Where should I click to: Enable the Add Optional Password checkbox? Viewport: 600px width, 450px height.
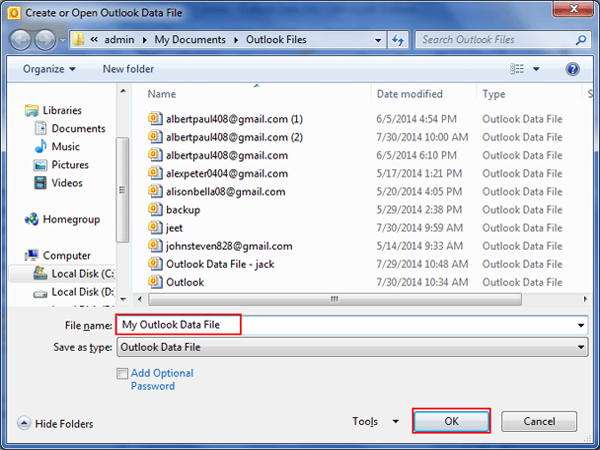click(122, 373)
